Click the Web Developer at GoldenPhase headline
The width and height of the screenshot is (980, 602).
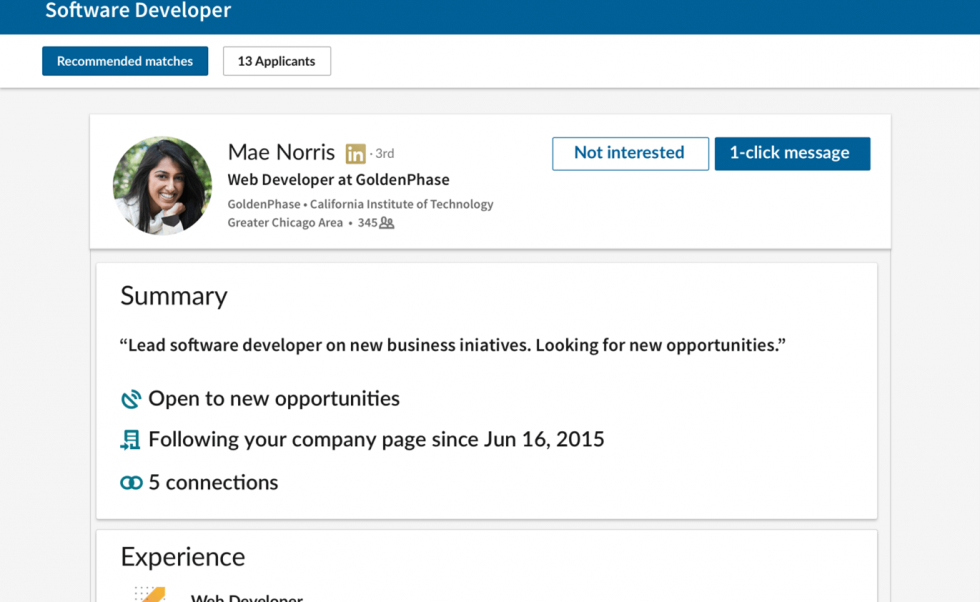[x=338, y=180]
